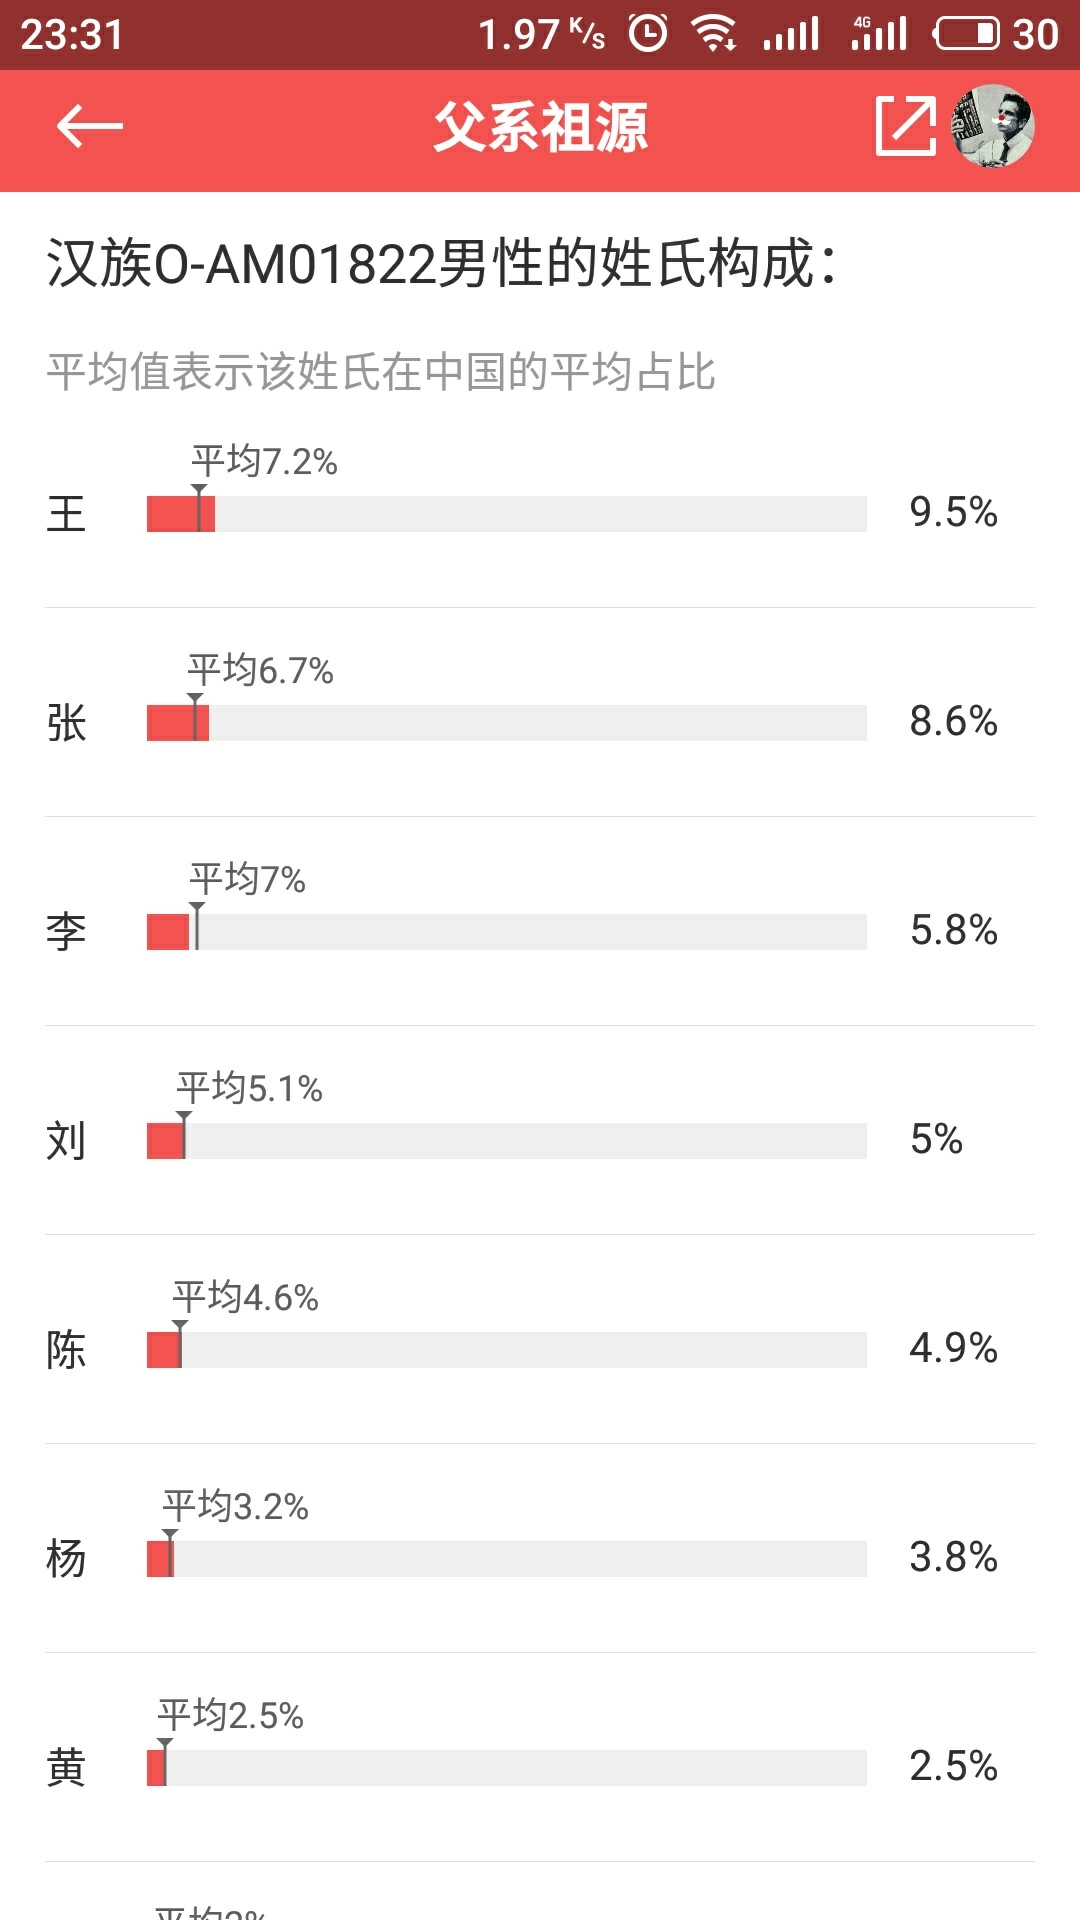Tap the 王 surname progress bar

point(506,514)
